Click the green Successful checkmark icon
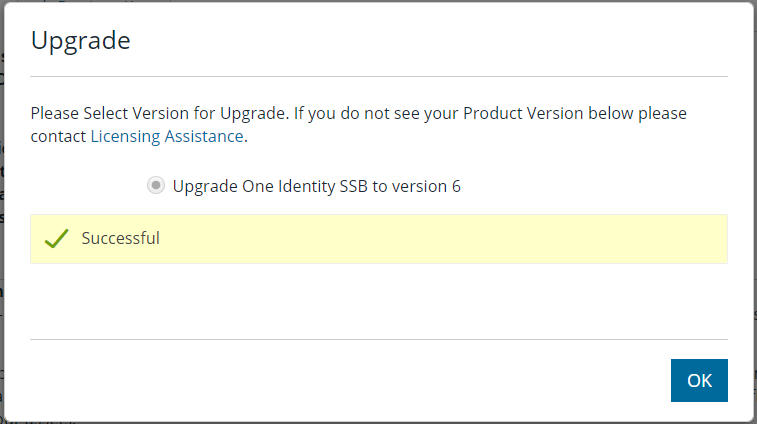The image size is (757, 424). (57, 239)
